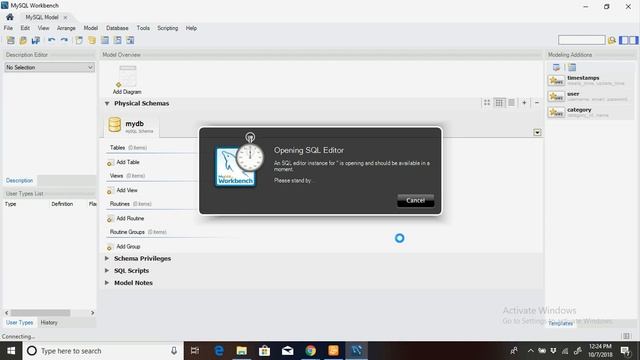This screenshot has height=360, width=640.
Task: Click Add Group
Action: click(128, 247)
